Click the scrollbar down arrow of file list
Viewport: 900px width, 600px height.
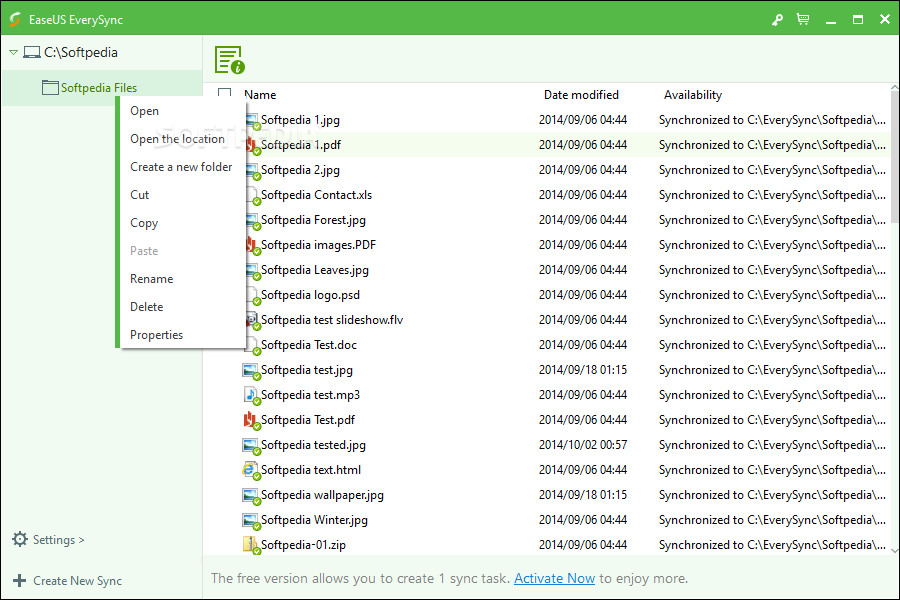click(x=895, y=550)
